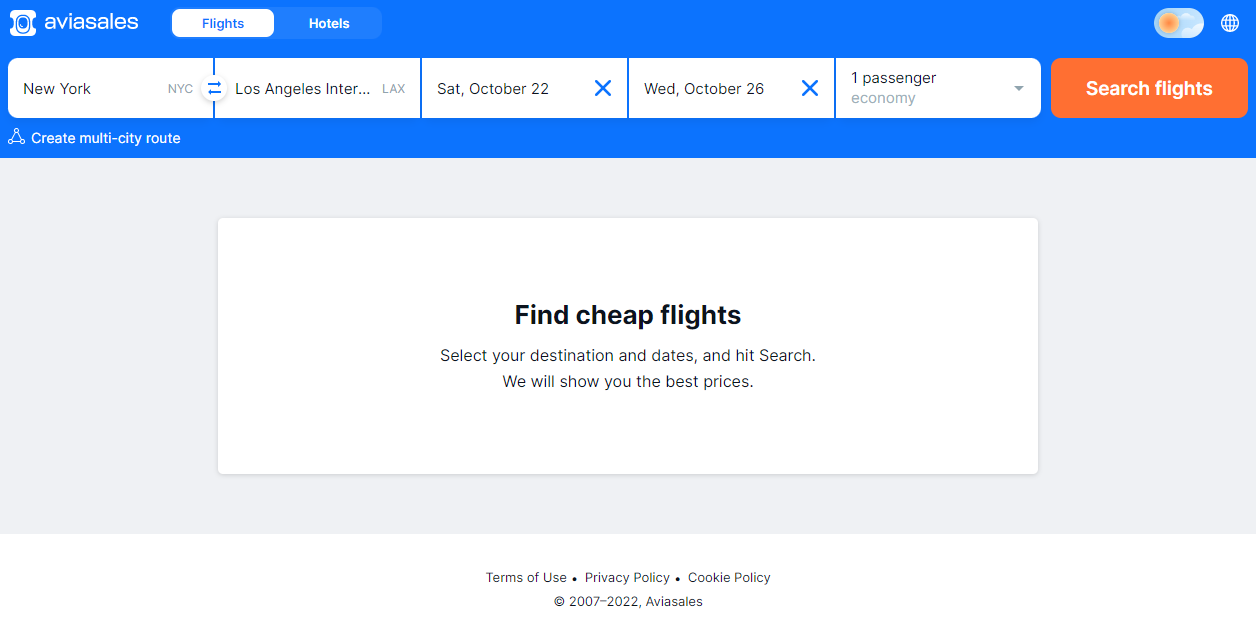Image resolution: width=1256 pixels, height=635 pixels.
Task: Open the Cookie Policy link
Action: click(x=729, y=577)
